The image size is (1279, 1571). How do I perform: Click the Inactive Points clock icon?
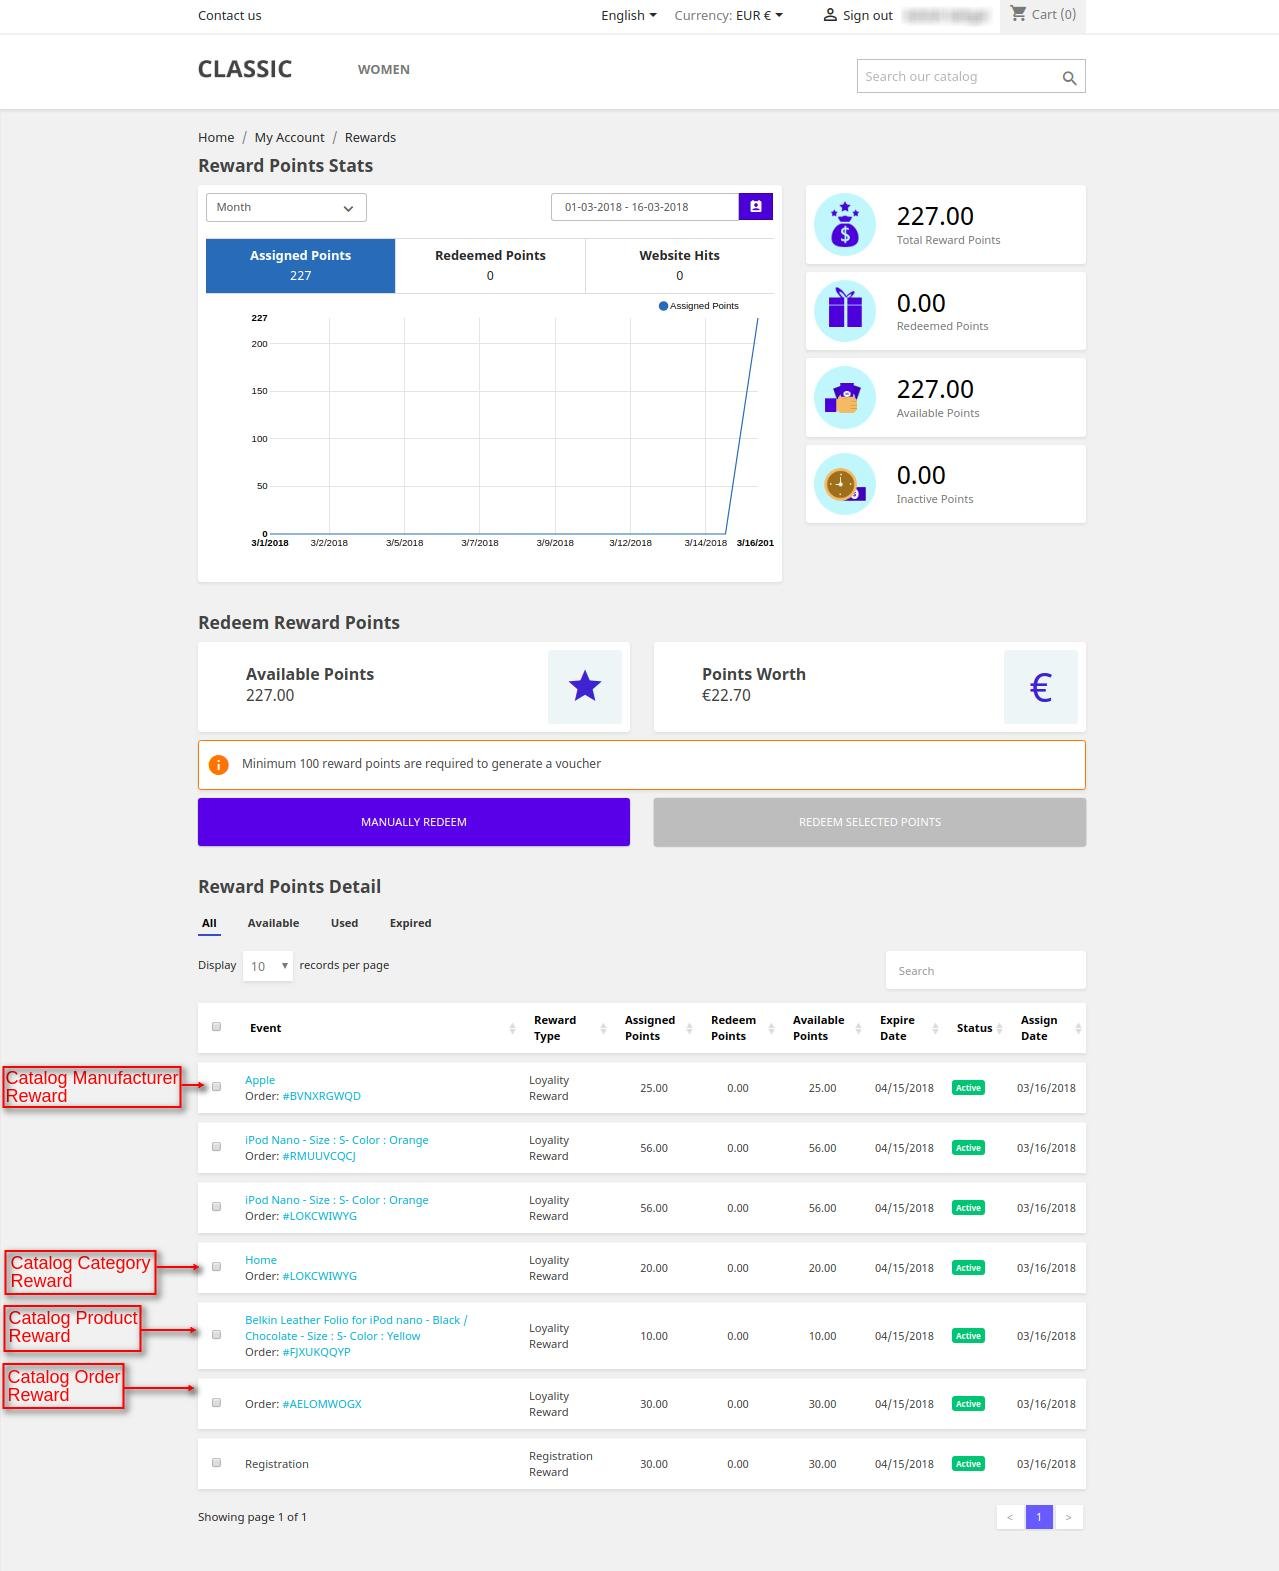point(845,484)
